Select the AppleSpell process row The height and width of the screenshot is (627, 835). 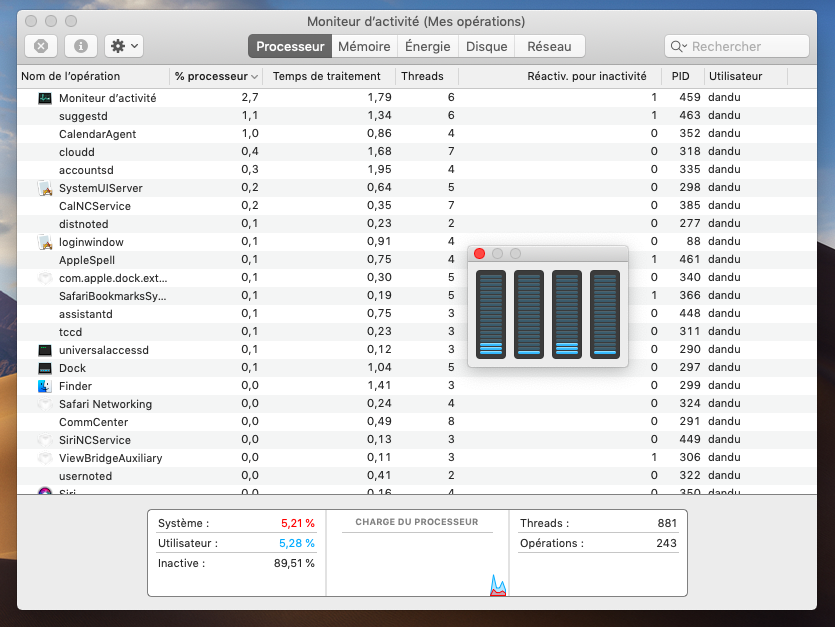[x=416, y=260]
